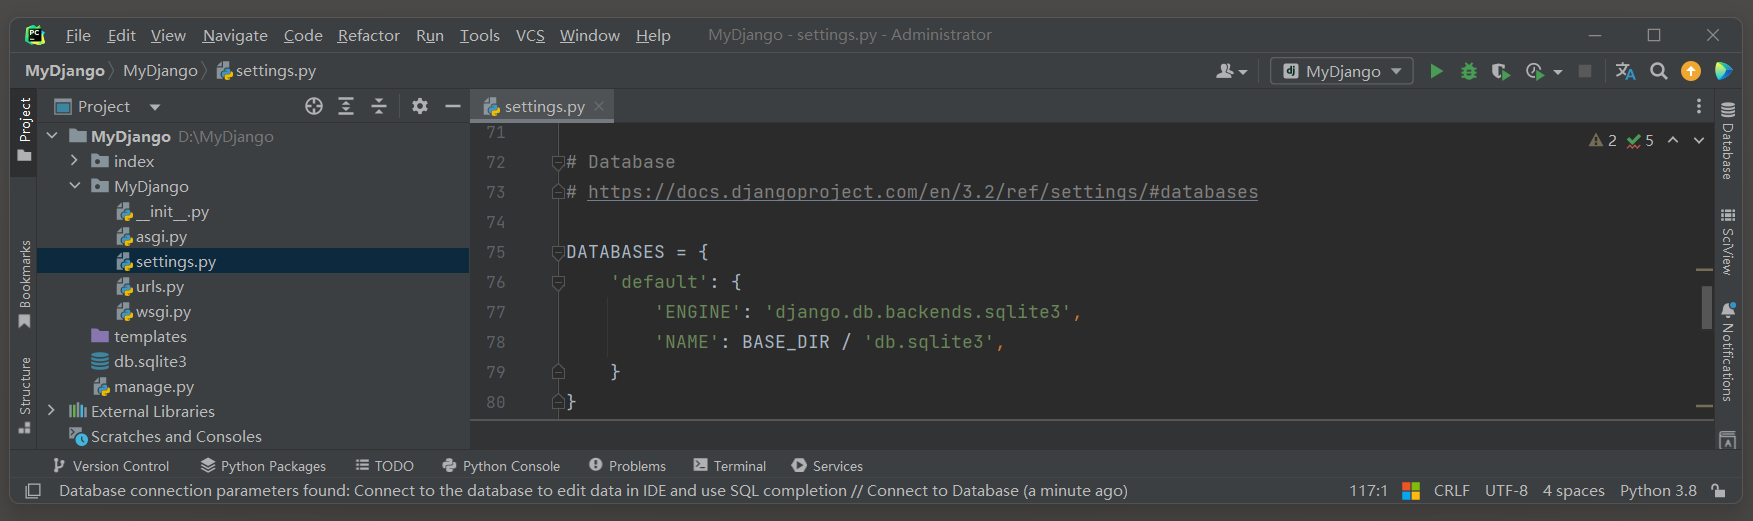Expand External Libraries node
Viewport: 1753px width, 521px height.
pos(52,411)
